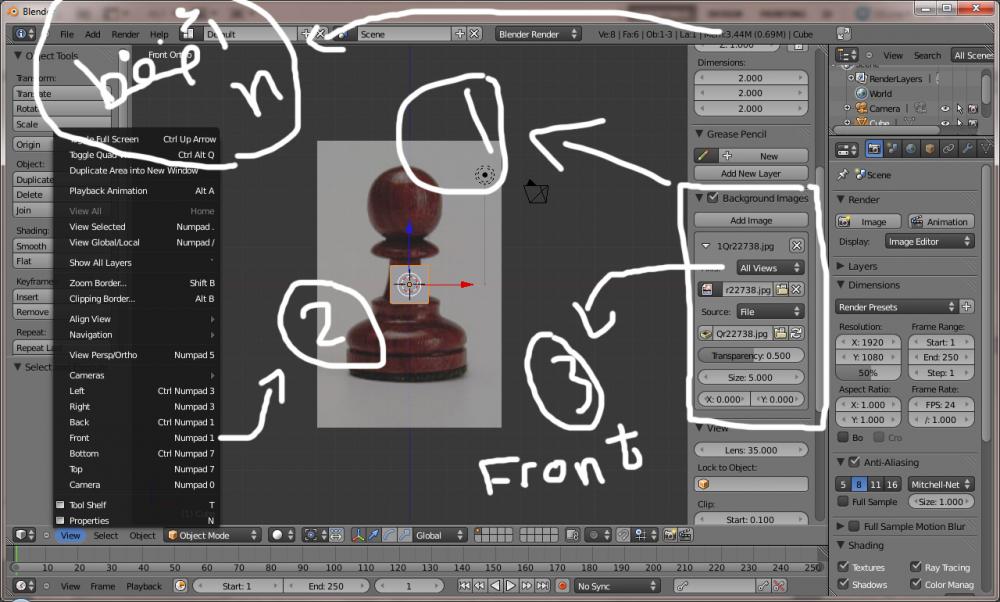Open the Object Mode dropdown
Image resolution: width=1000 pixels, height=602 pixels.
point(213,535)
